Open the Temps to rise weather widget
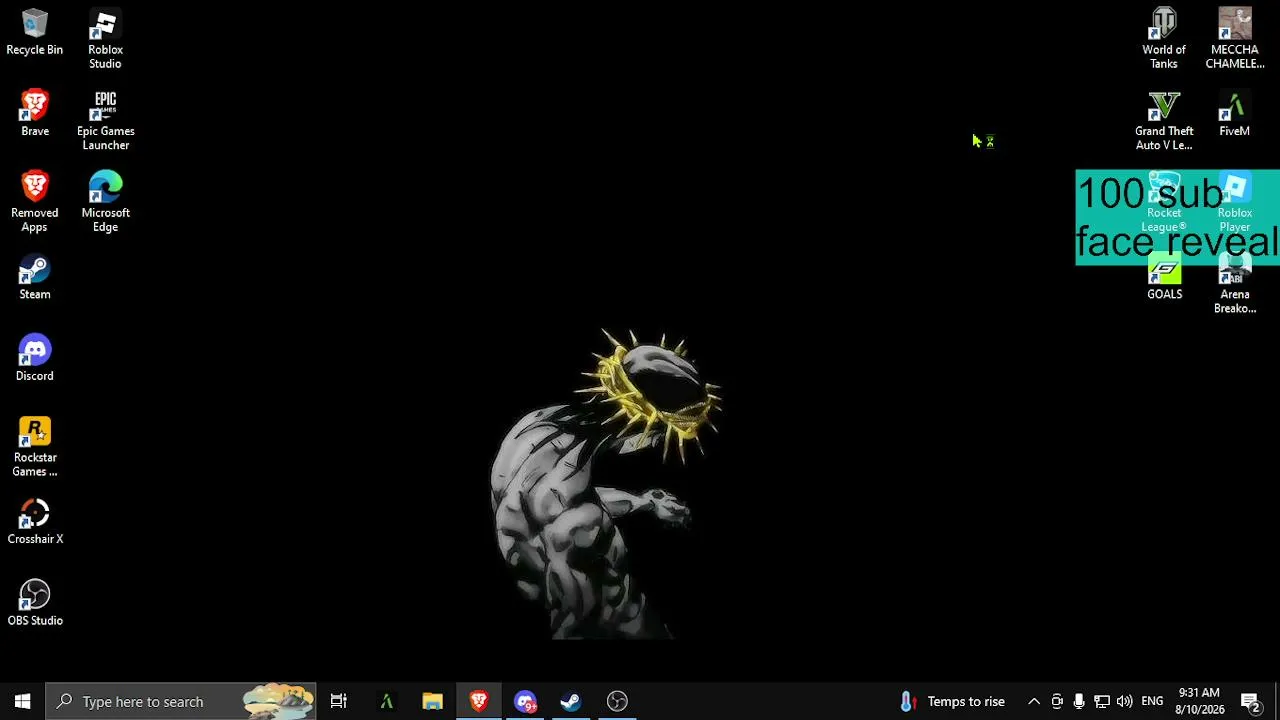 [x=952, y=701]
